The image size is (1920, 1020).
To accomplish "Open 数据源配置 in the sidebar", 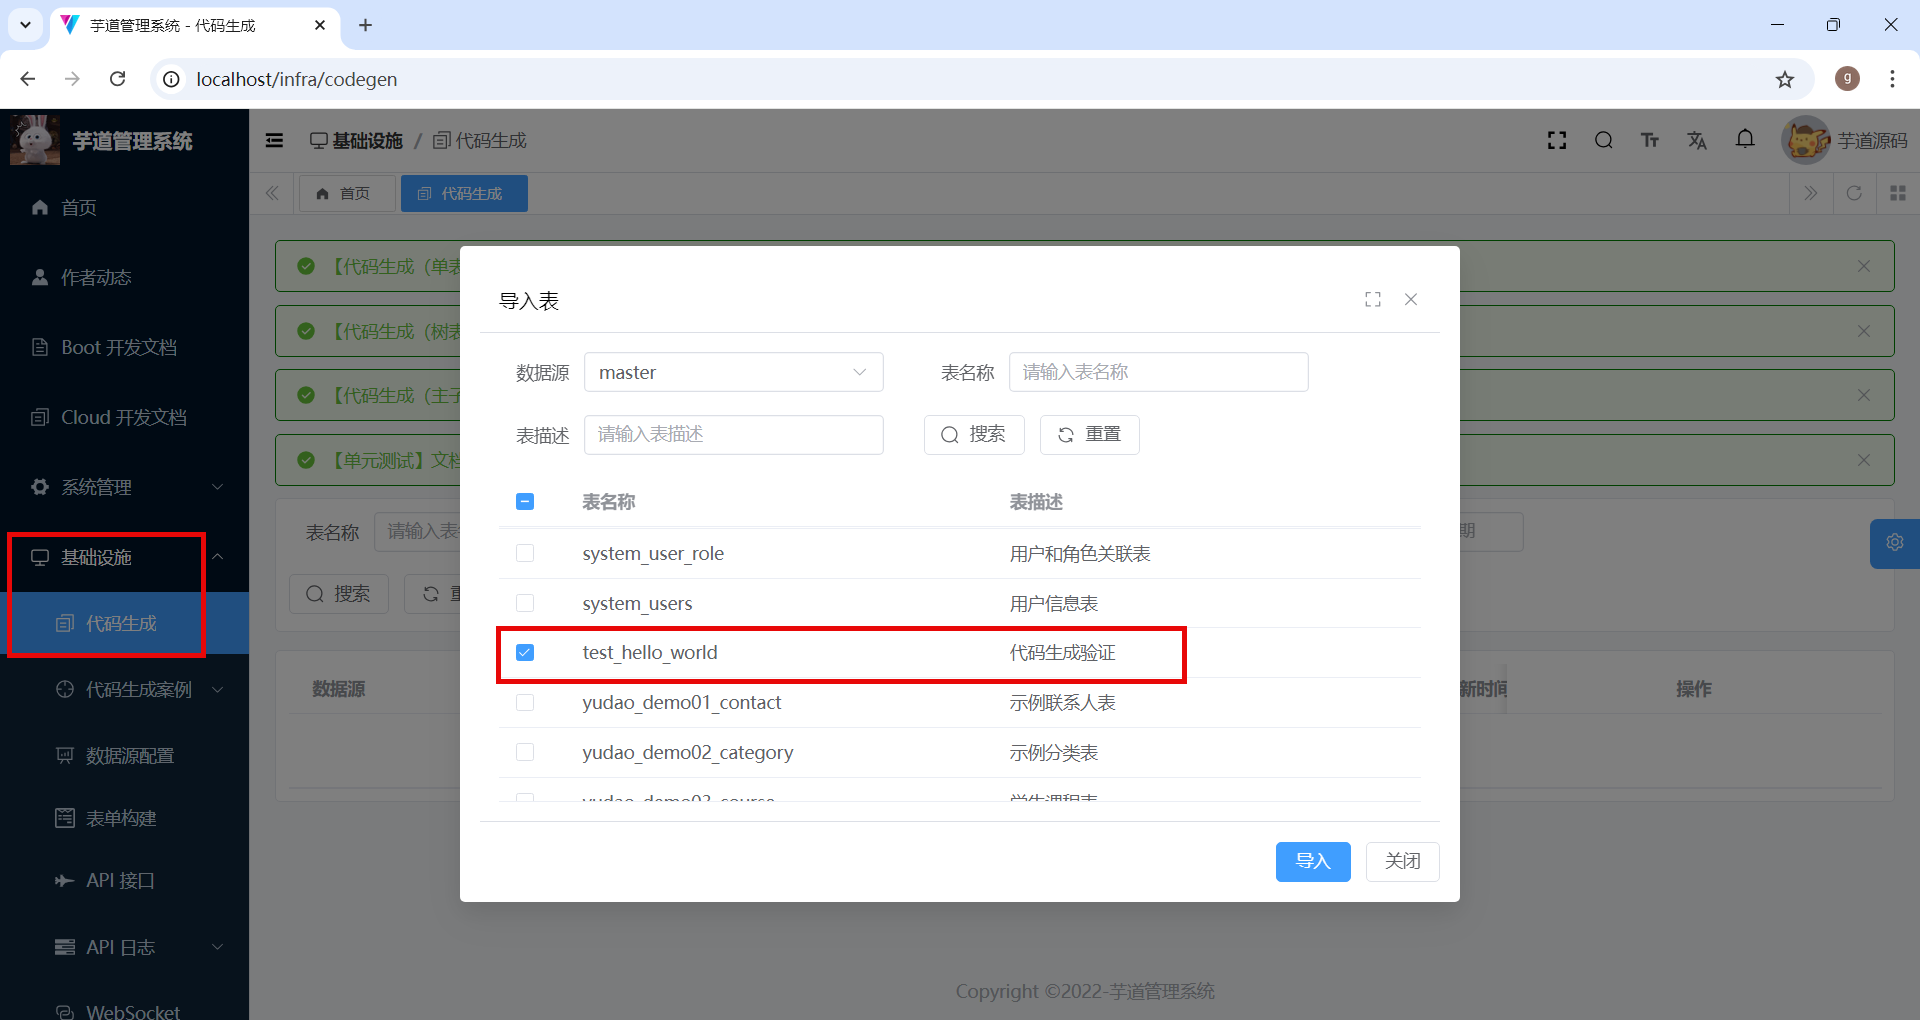I will click(124, 755).
